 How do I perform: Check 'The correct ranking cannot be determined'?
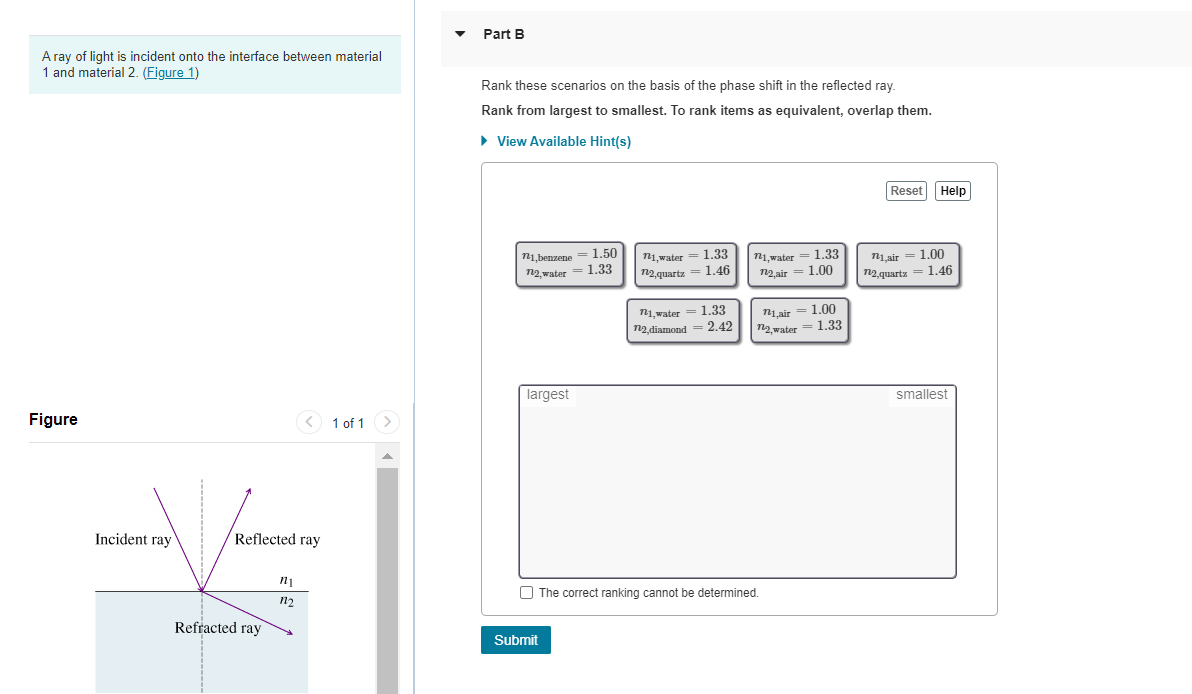pyautogui.click(x=525, y=592)
